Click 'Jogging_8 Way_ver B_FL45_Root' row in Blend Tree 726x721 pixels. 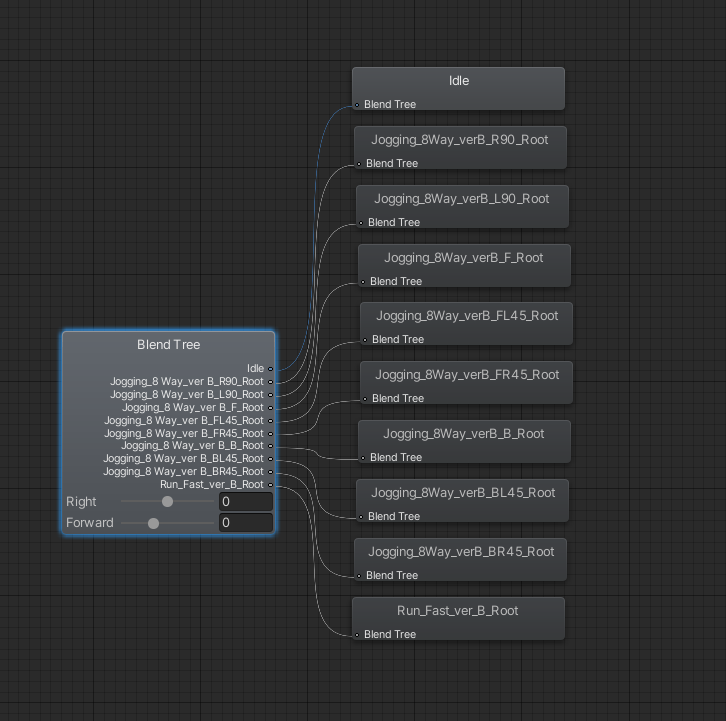tap(184, 420)
